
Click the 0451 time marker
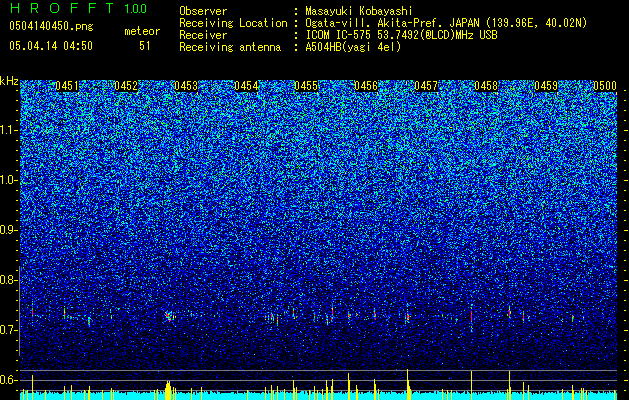pos(67,86)
